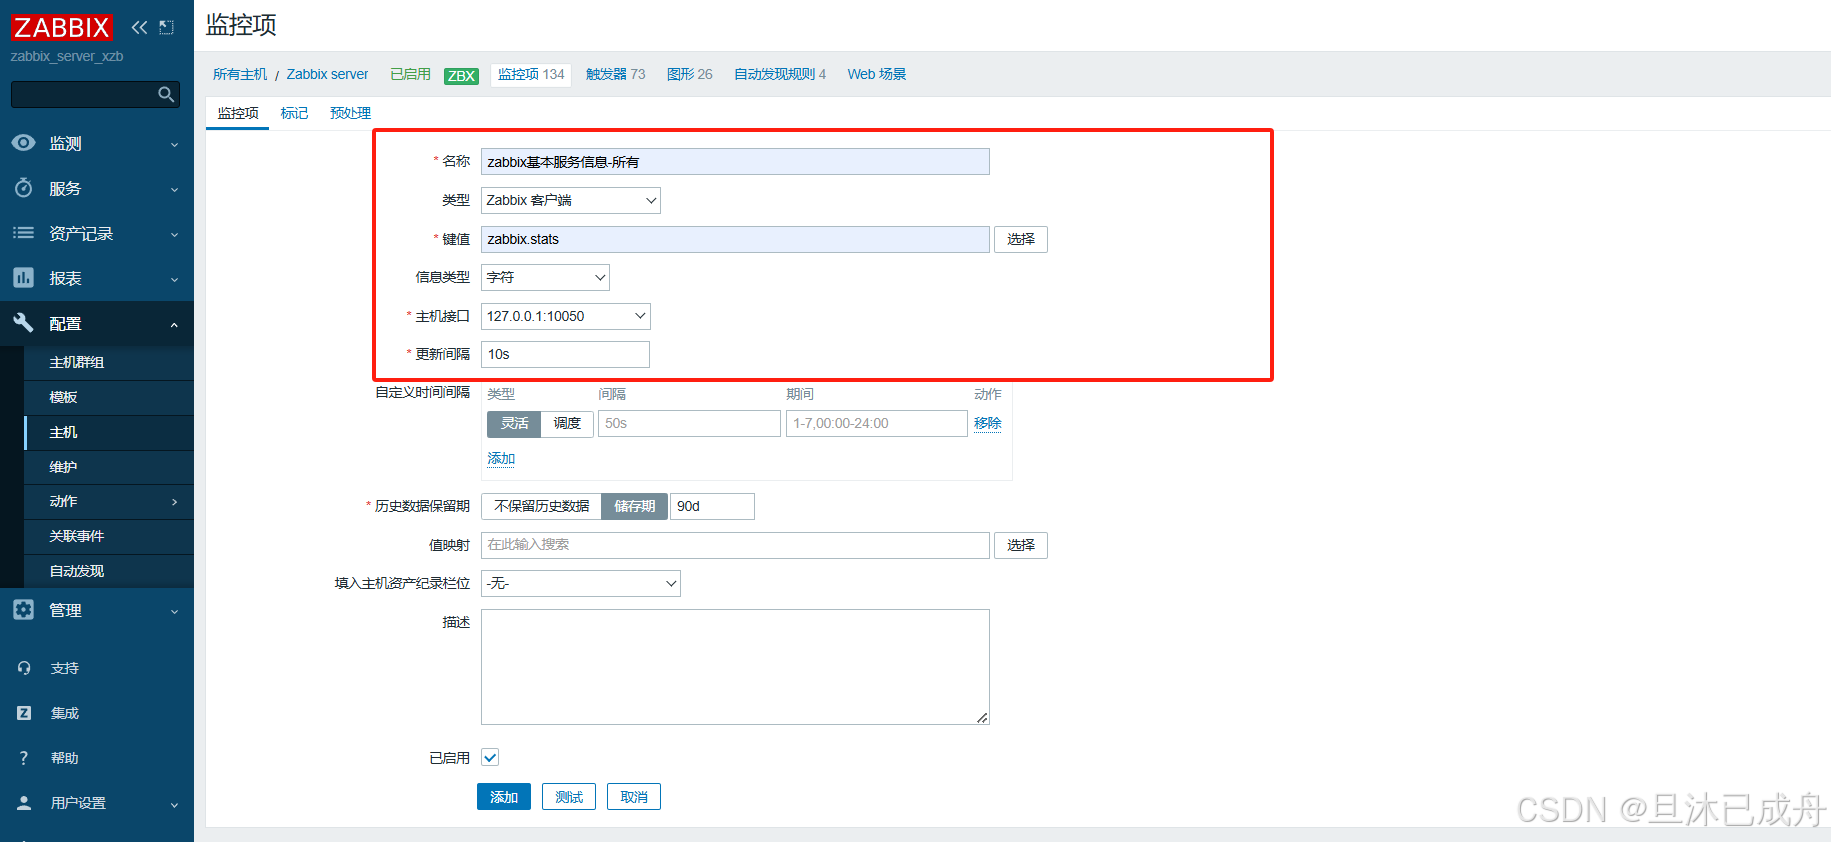Viewport: 1831px width, 842px height.
Task: Switch to the 标记 tab
Action: [294, 113]
